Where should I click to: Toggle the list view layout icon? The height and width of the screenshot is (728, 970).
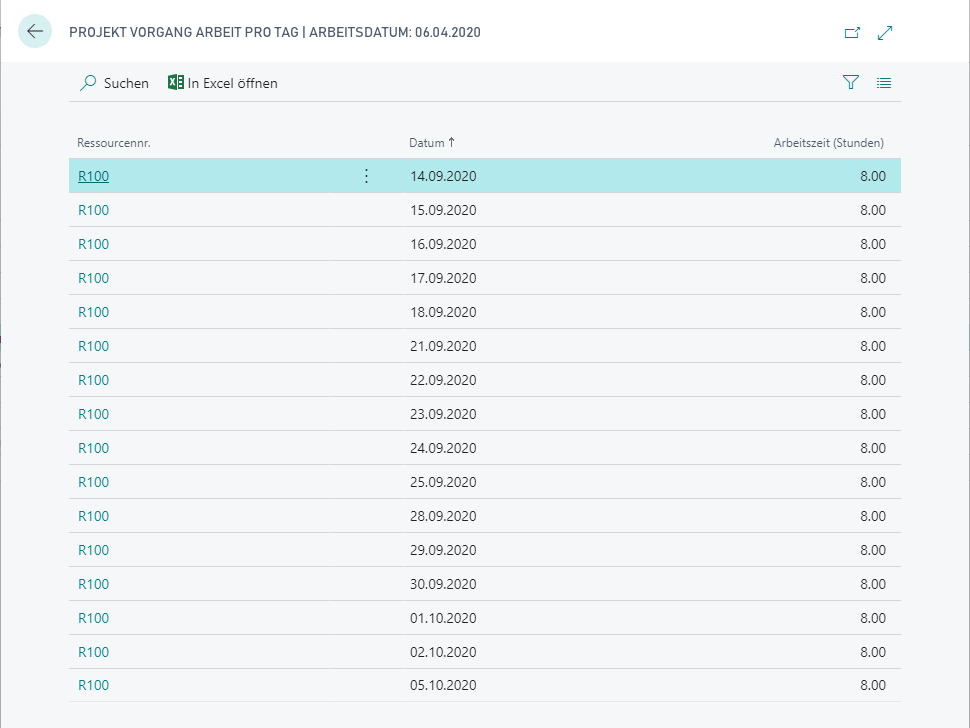point(884,82)
